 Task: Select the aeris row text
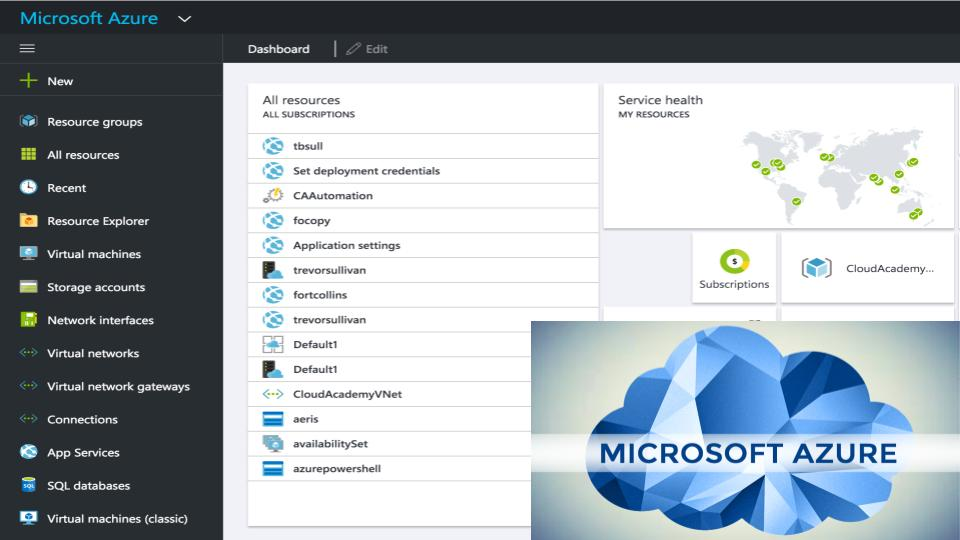pyautogui.click(x=306, y=419)
